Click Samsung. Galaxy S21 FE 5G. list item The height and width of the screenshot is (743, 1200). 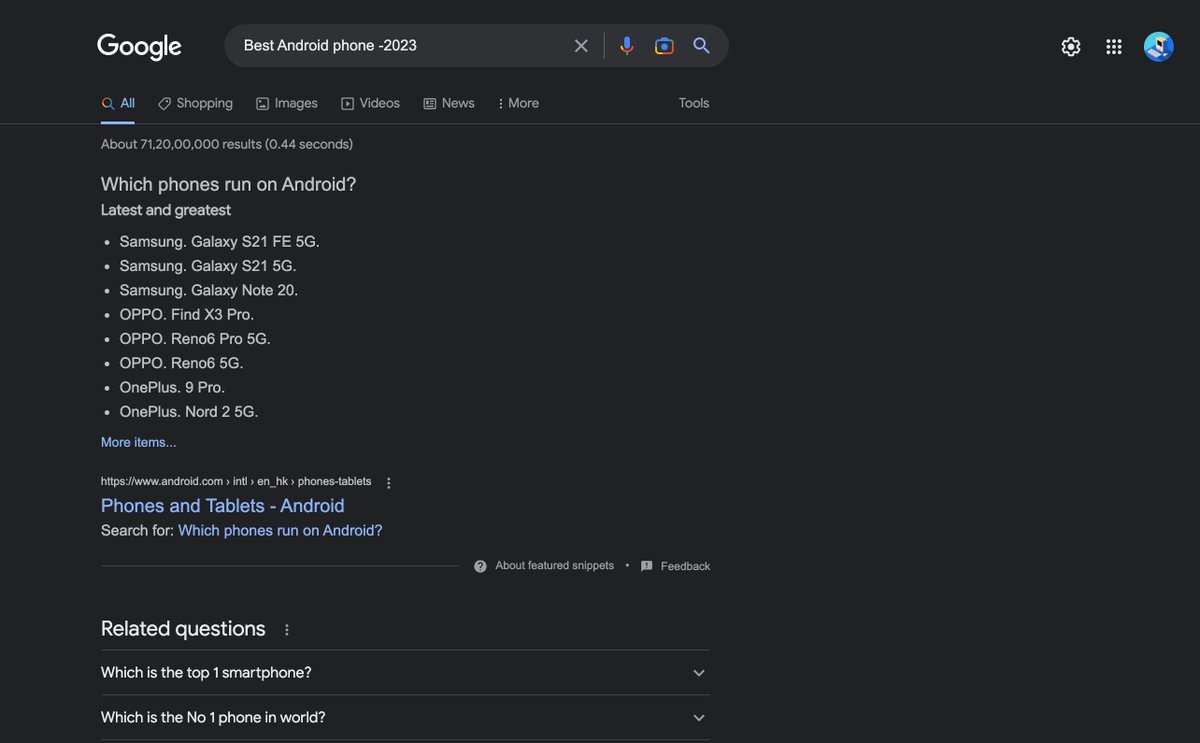(220, 241)
